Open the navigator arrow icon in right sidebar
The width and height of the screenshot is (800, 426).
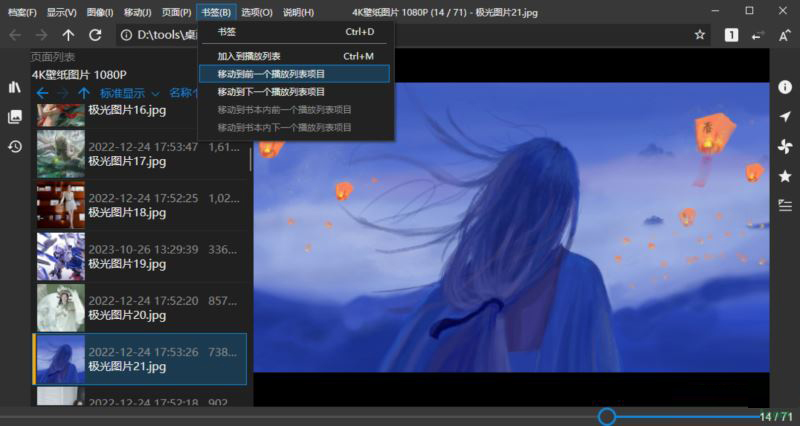[785, 116]
